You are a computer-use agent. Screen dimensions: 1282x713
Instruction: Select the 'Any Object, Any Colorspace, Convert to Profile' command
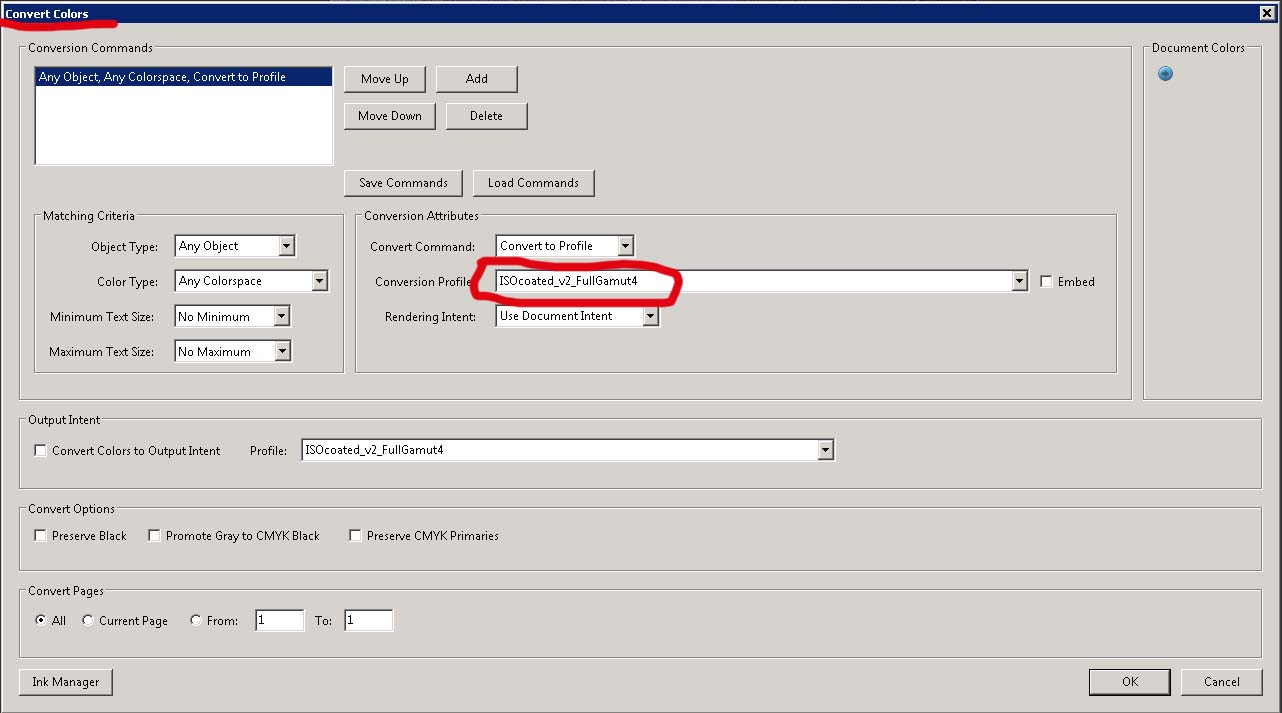(x=183, y=77)
